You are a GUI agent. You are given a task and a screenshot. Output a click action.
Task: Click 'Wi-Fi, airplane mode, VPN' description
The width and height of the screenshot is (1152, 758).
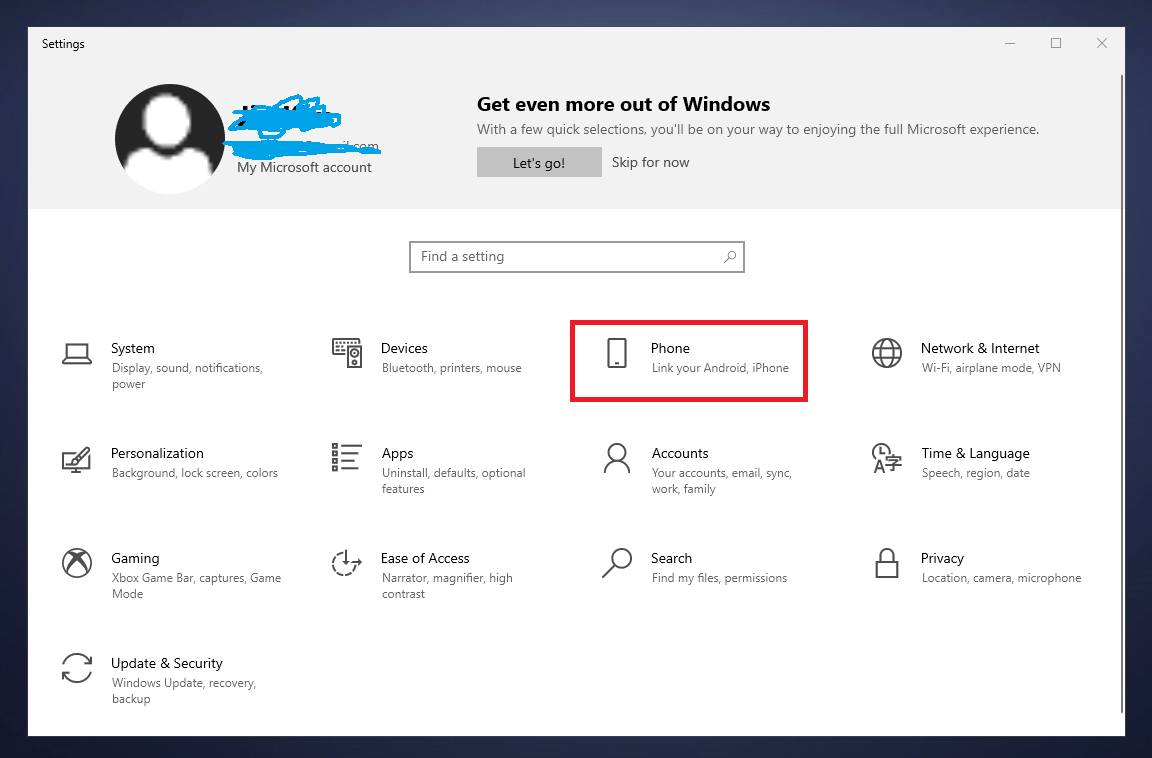(991, 368)
